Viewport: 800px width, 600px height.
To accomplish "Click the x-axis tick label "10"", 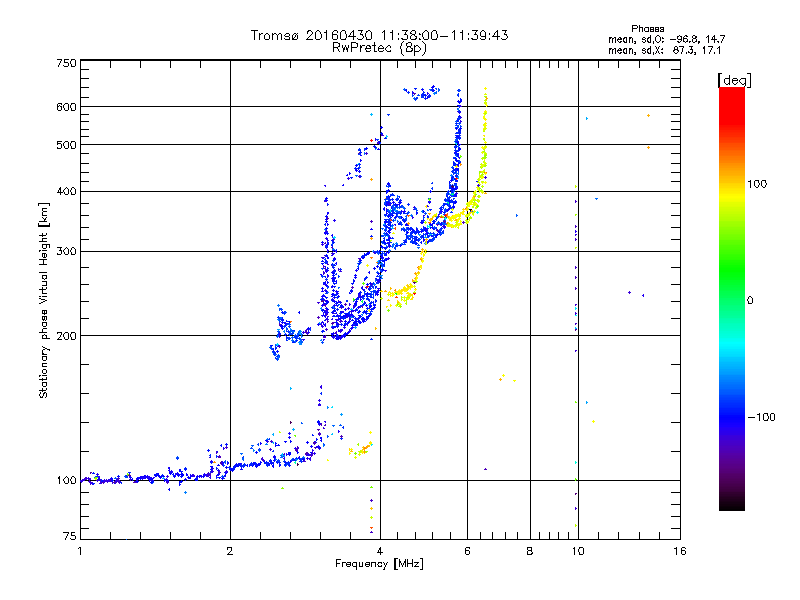I will click(x=578, y=551).
